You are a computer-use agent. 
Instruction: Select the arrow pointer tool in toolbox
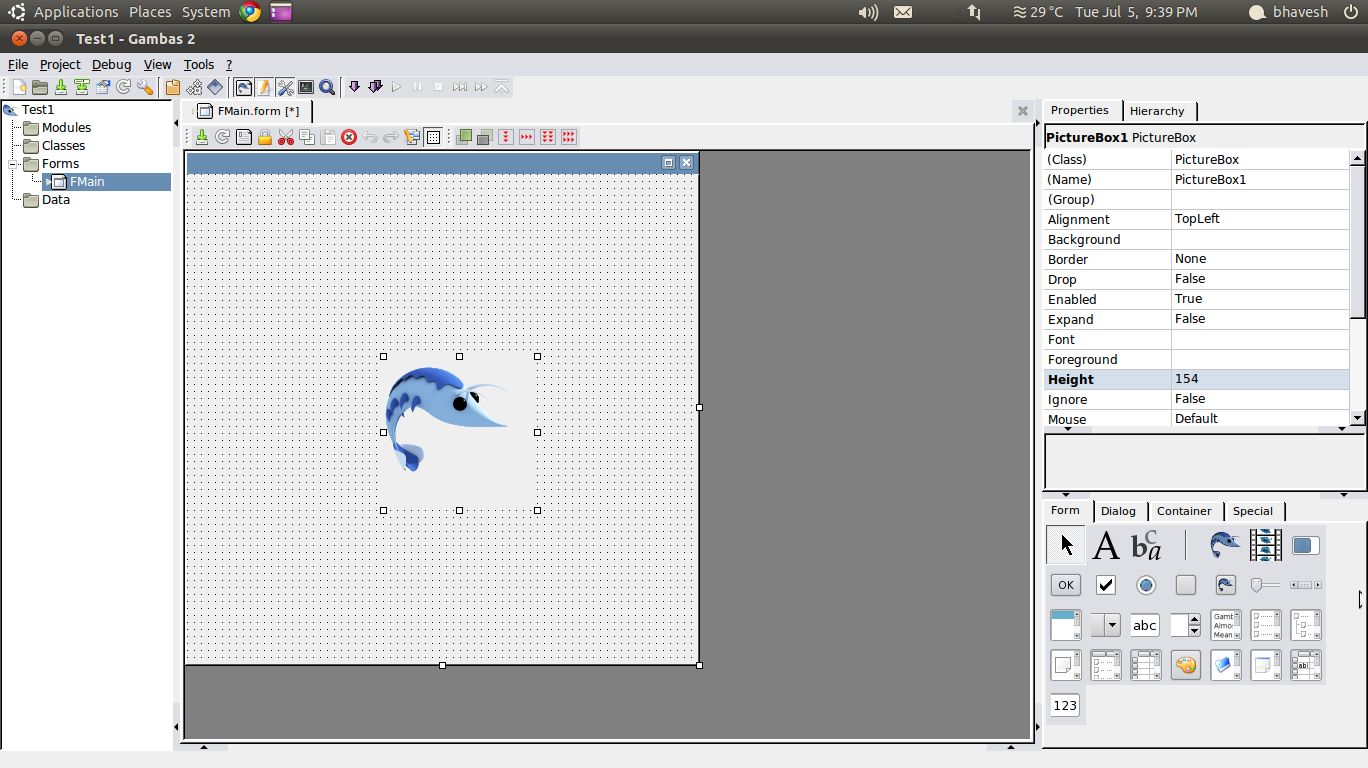1066,545
